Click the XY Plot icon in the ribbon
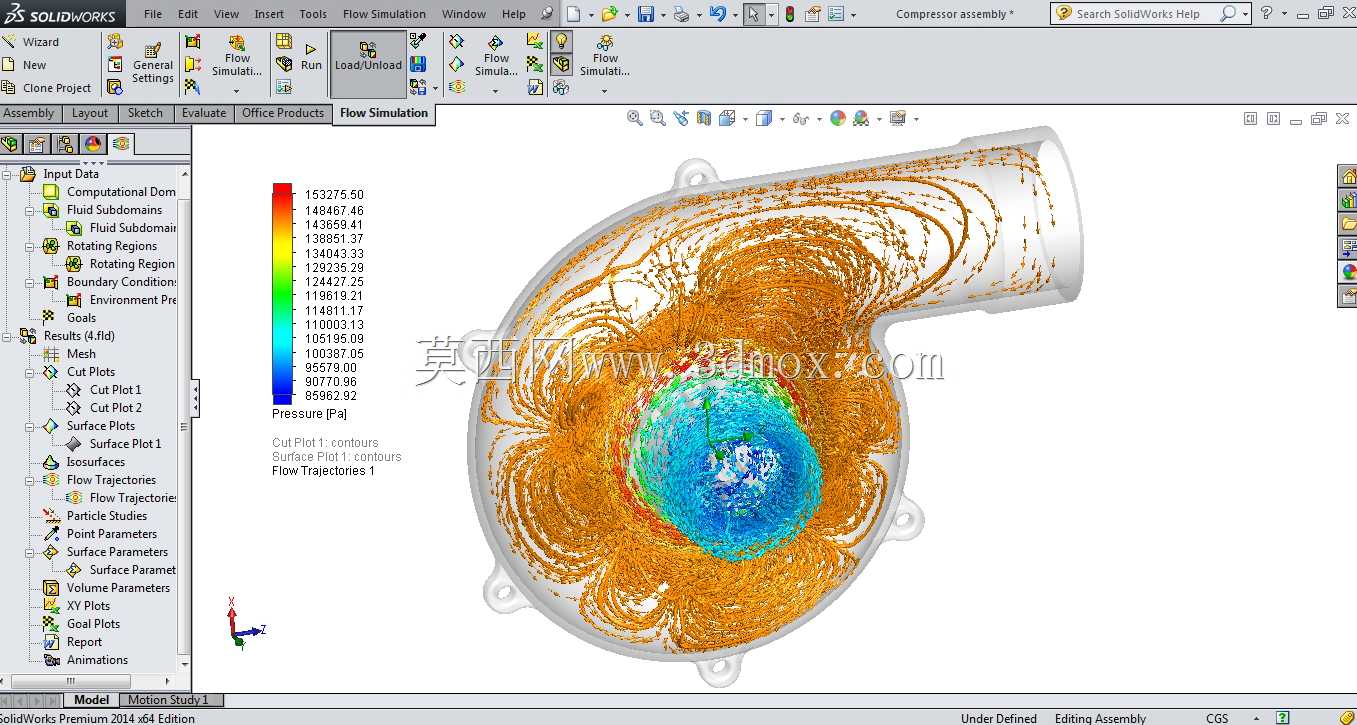Image resolution: width=1357 pixels, height=725 pixels. click(x=535, y=41)
